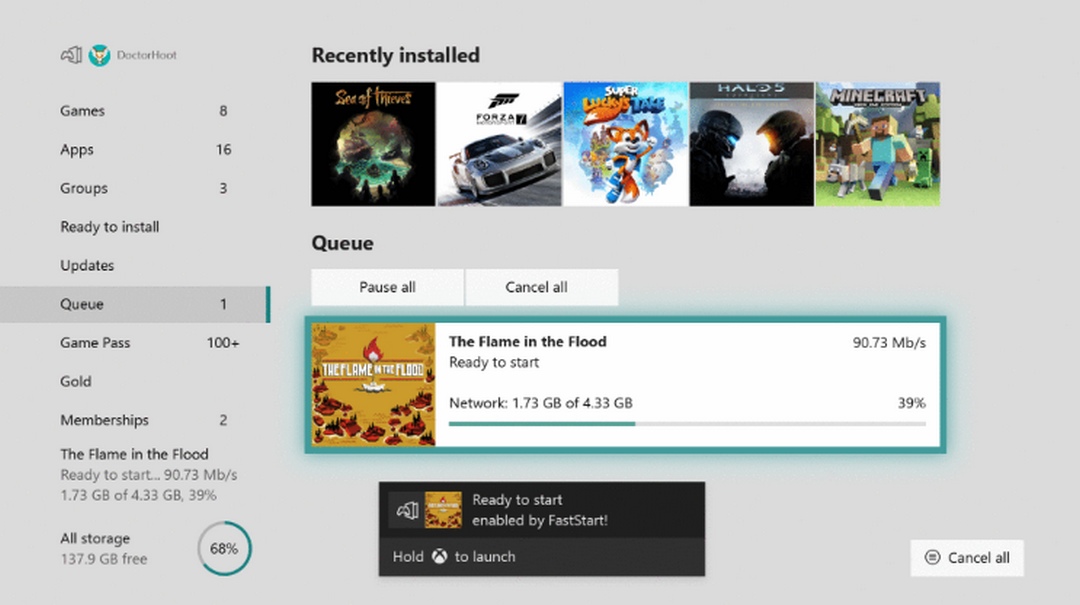Click the 68% storage ring indicator

[x=225, y=548]
